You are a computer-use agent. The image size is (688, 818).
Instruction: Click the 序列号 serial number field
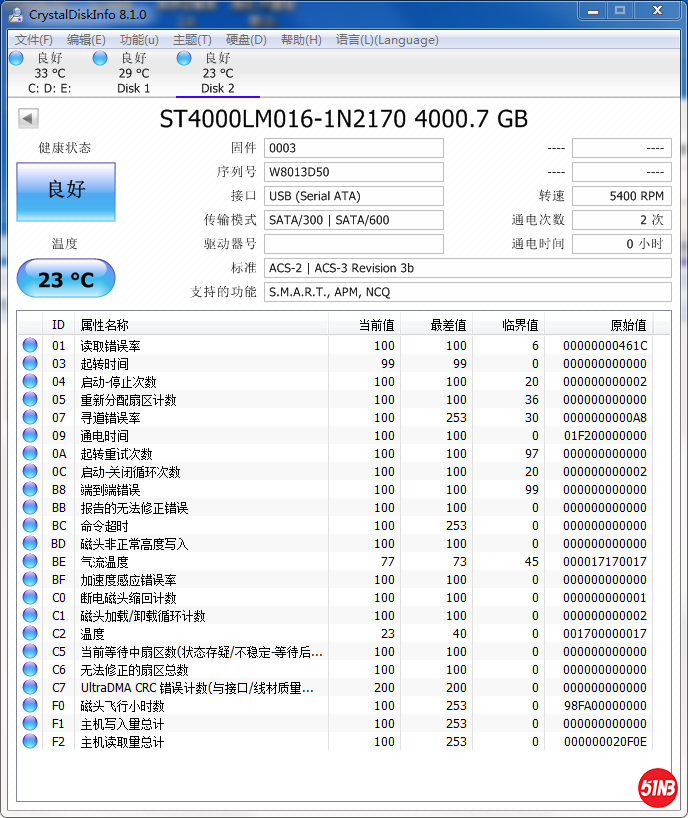(354, 172)
